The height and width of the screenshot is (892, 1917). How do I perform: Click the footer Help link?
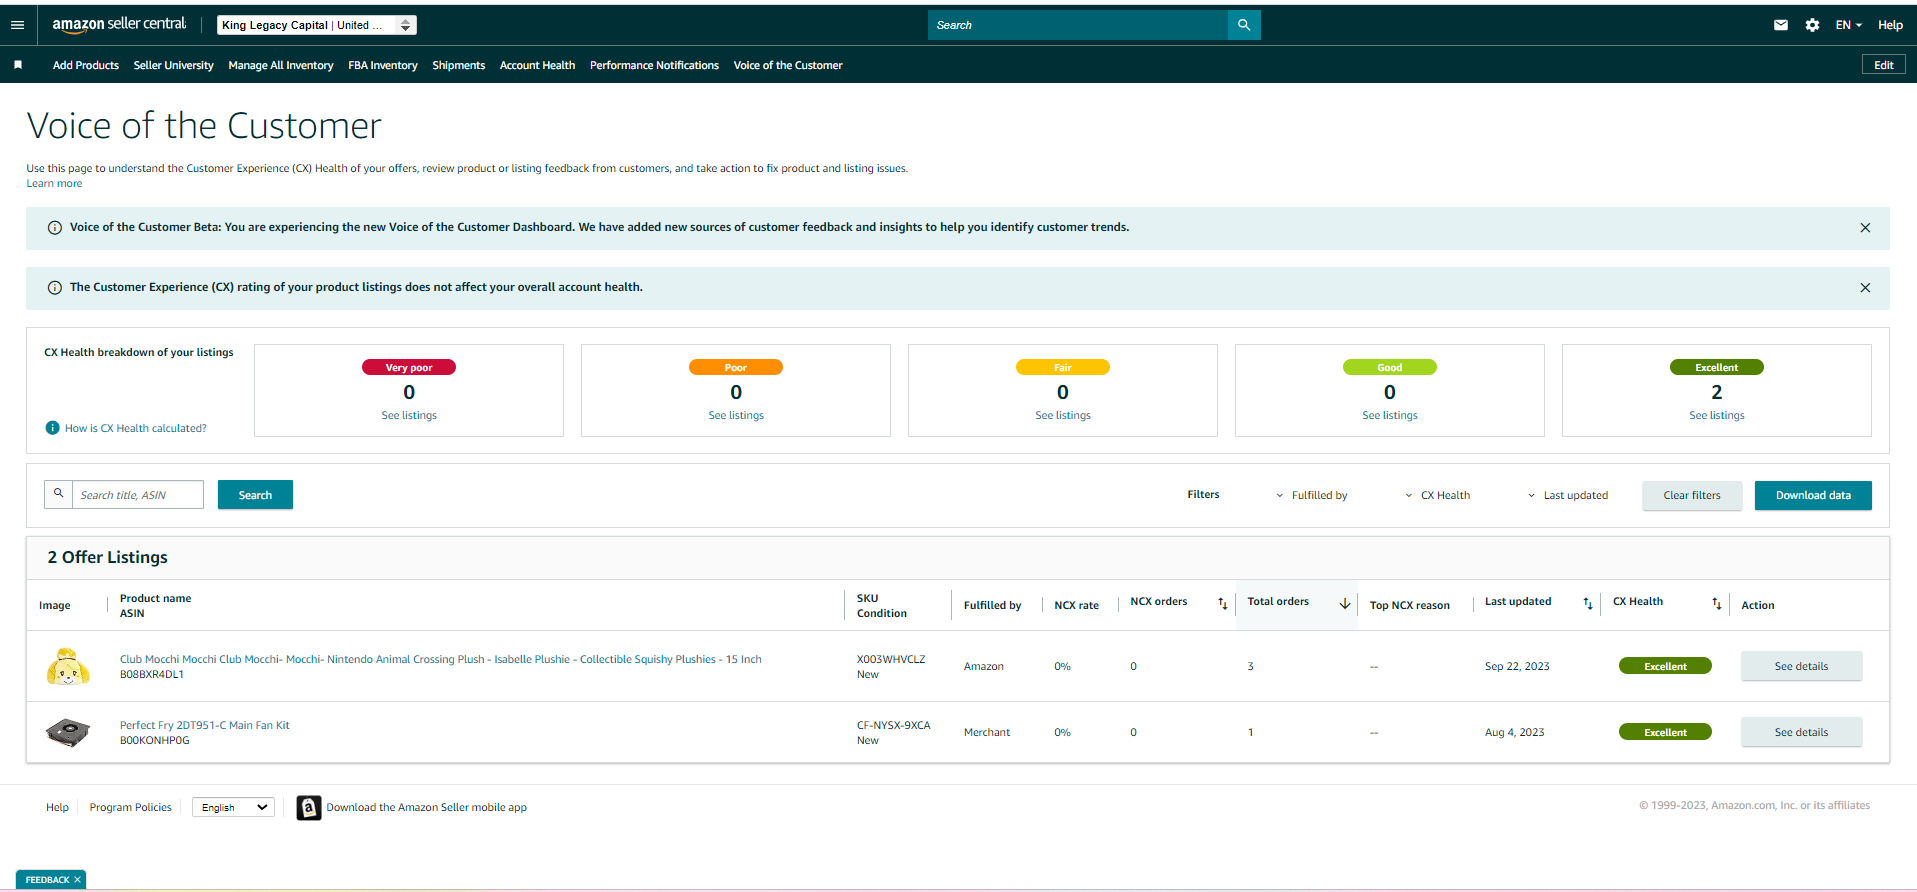(57, 807)
